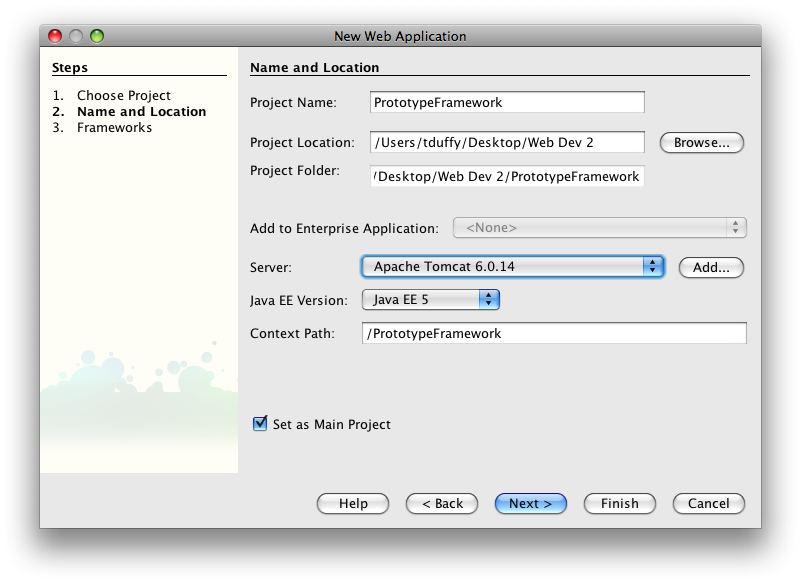
Task: Click the Project Folder field
Action: pos(507,176)
